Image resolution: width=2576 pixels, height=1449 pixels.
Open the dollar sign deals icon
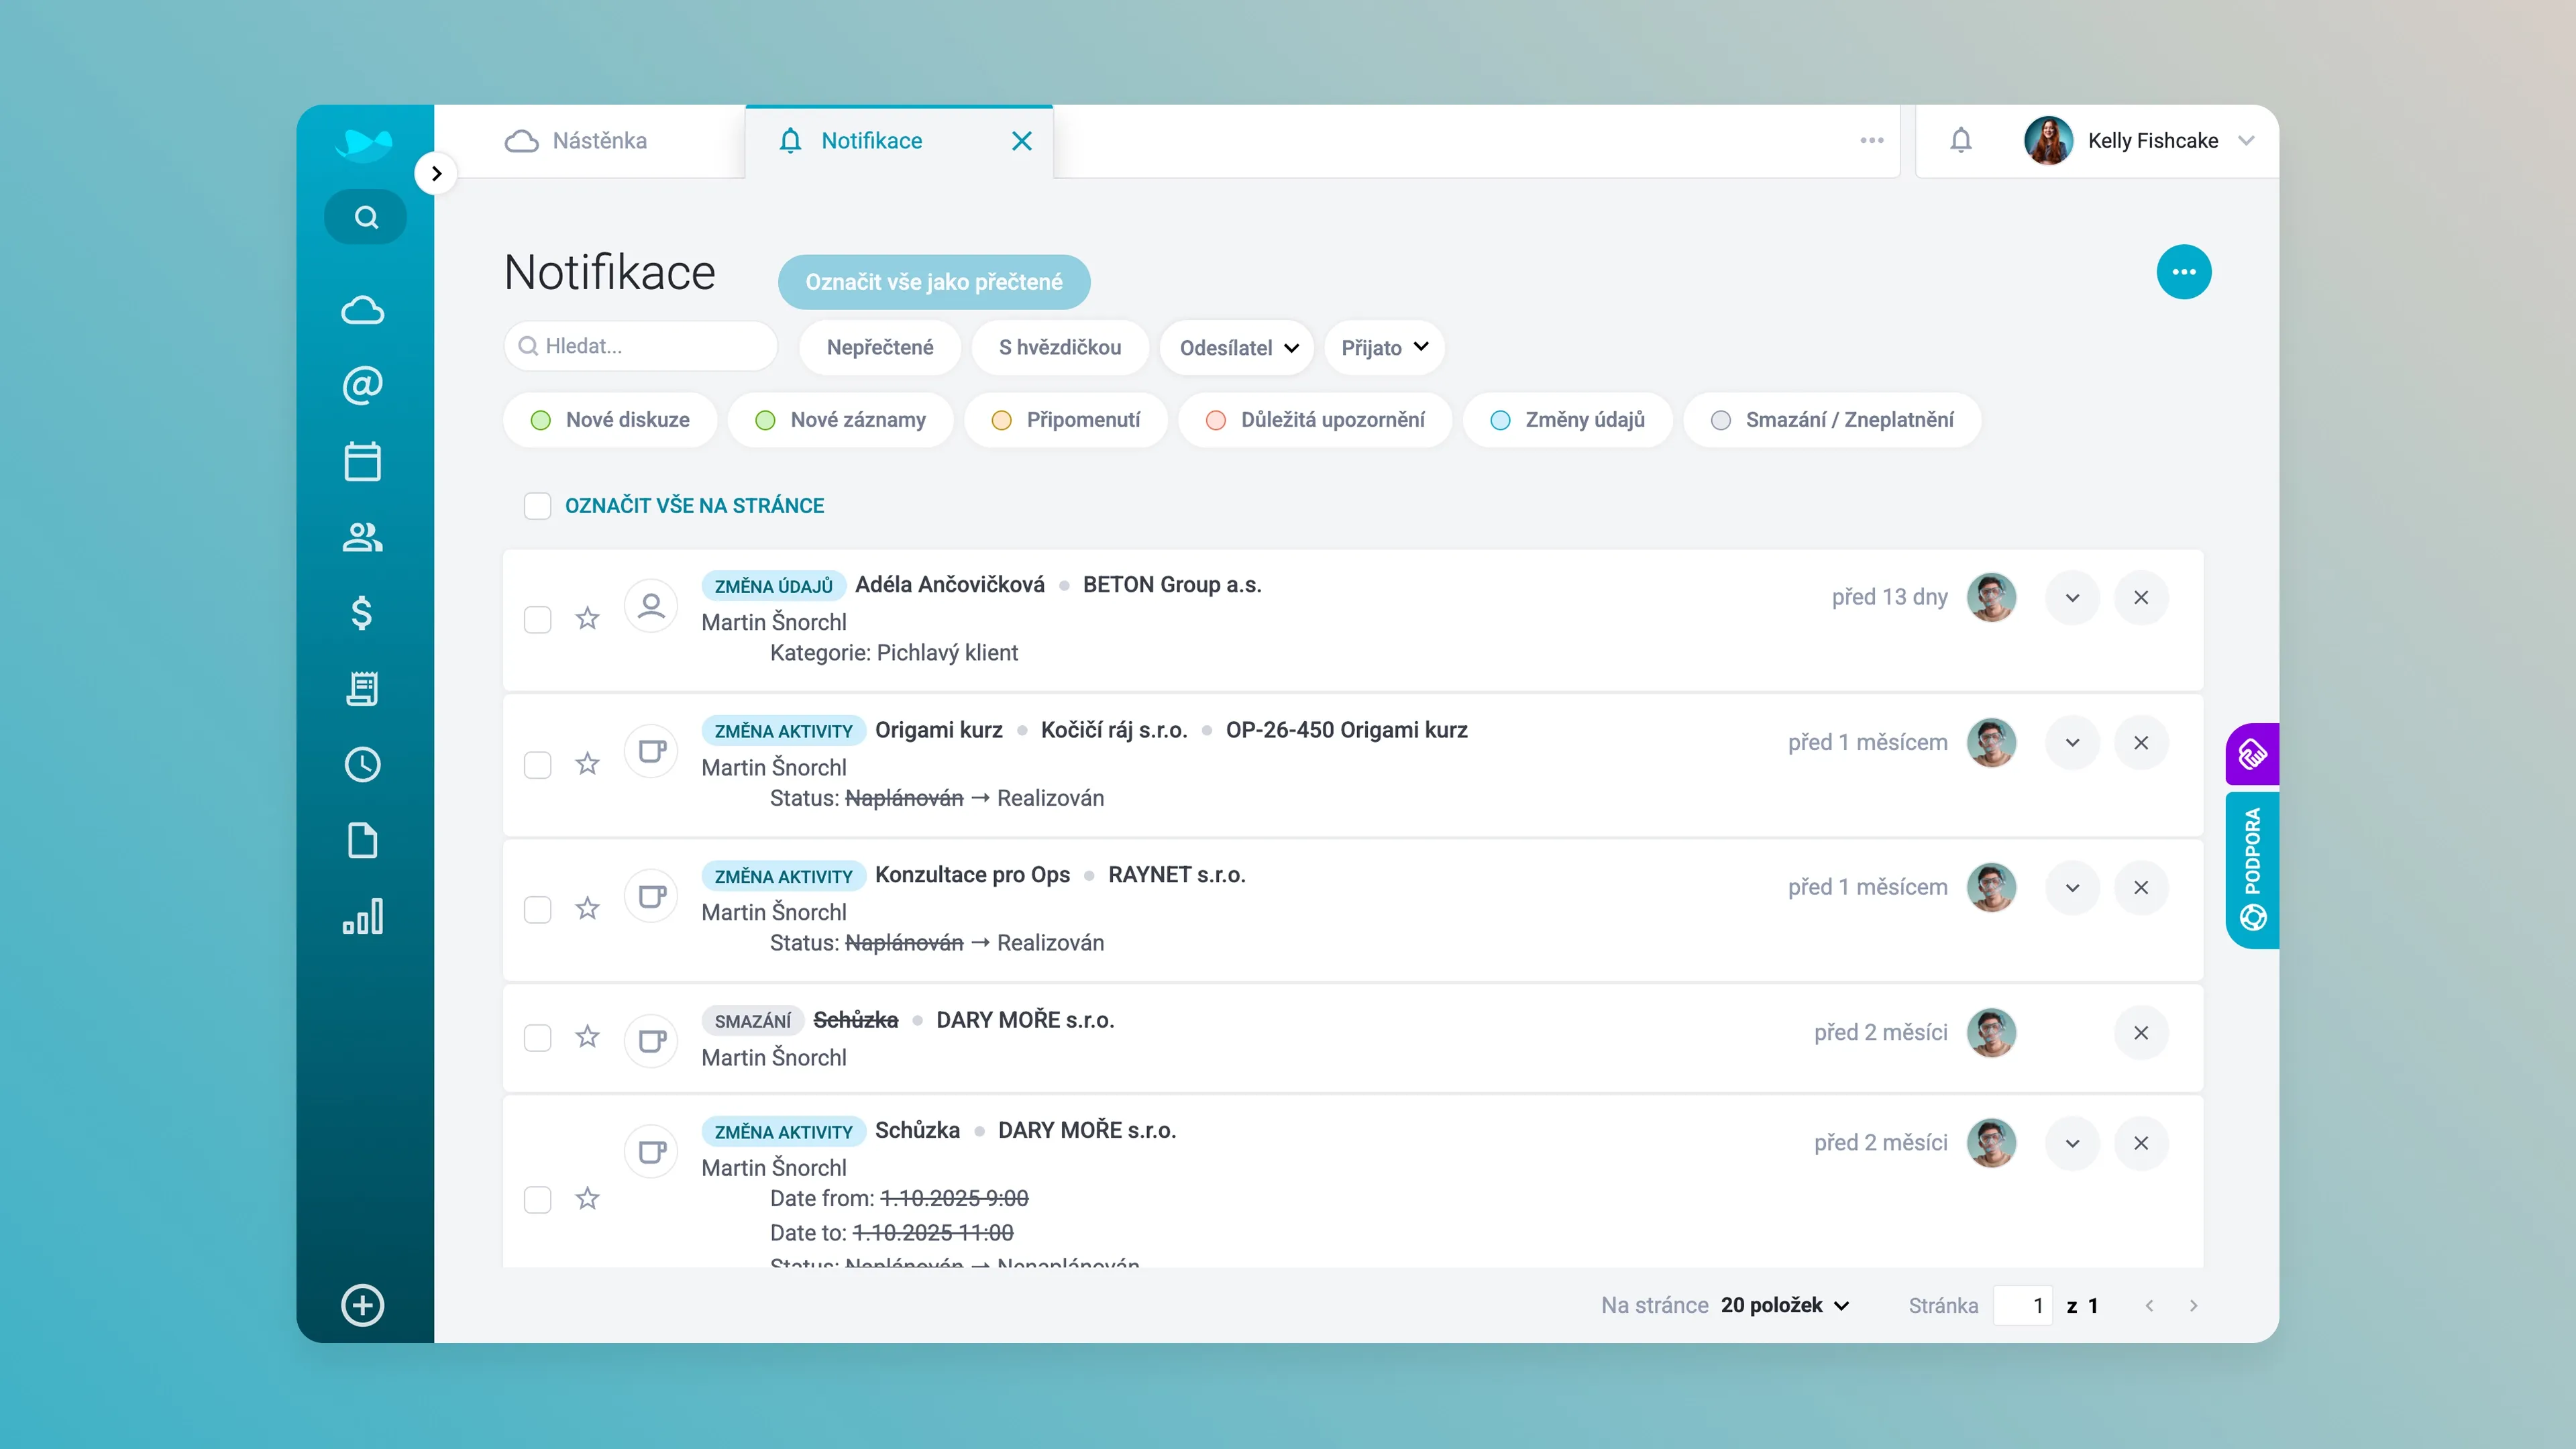[362, 612]
